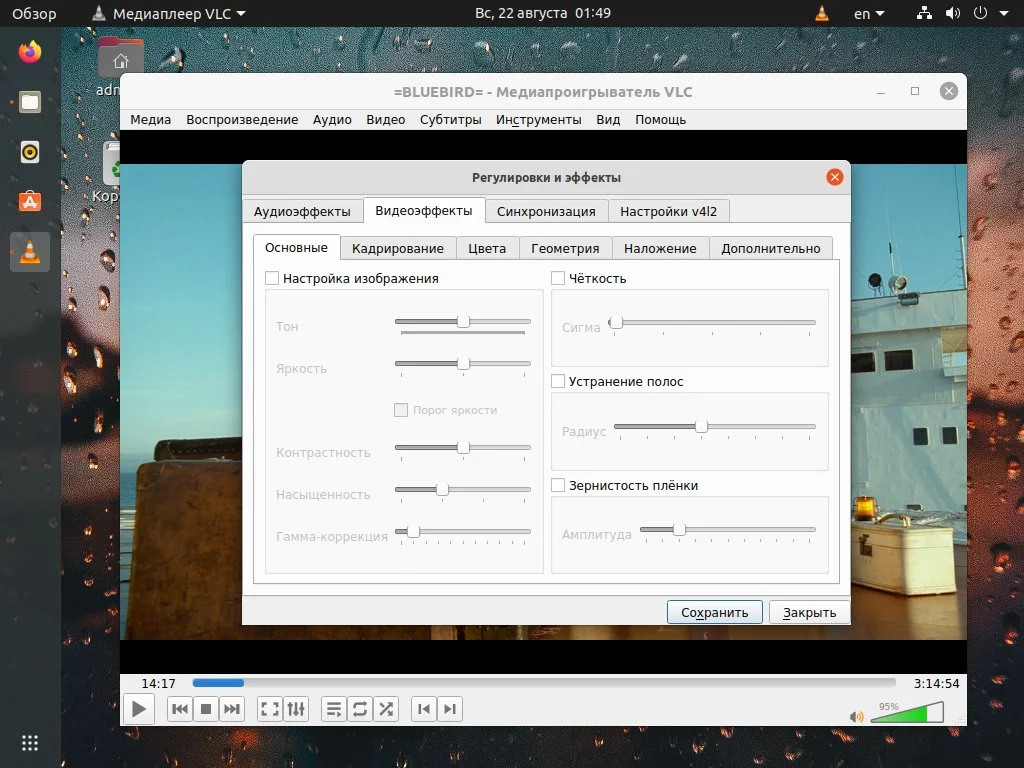Launch VLC from the Ubuntu dock
The width and height of the screenshot is (1024, 768).
(x=28, y=252)
